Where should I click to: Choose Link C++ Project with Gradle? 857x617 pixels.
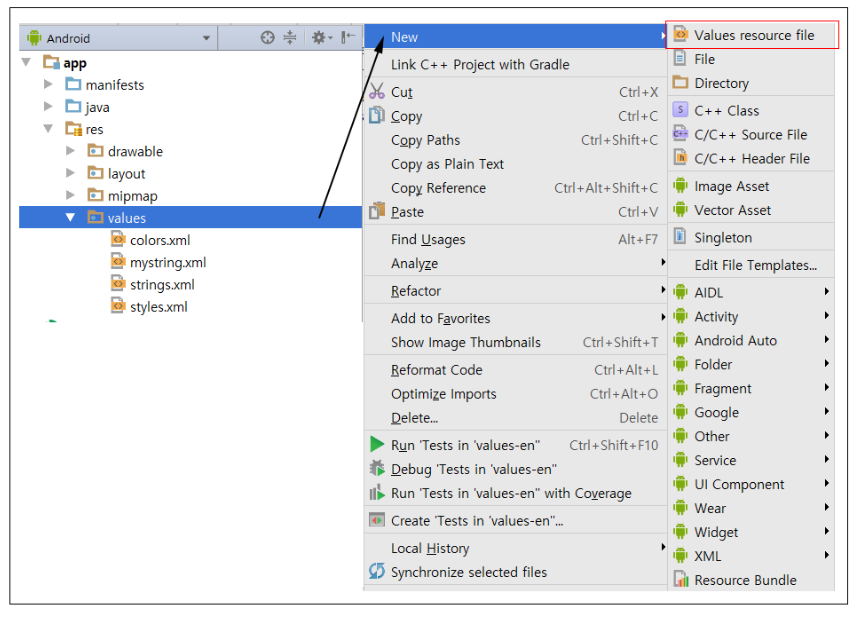point(515,64)
